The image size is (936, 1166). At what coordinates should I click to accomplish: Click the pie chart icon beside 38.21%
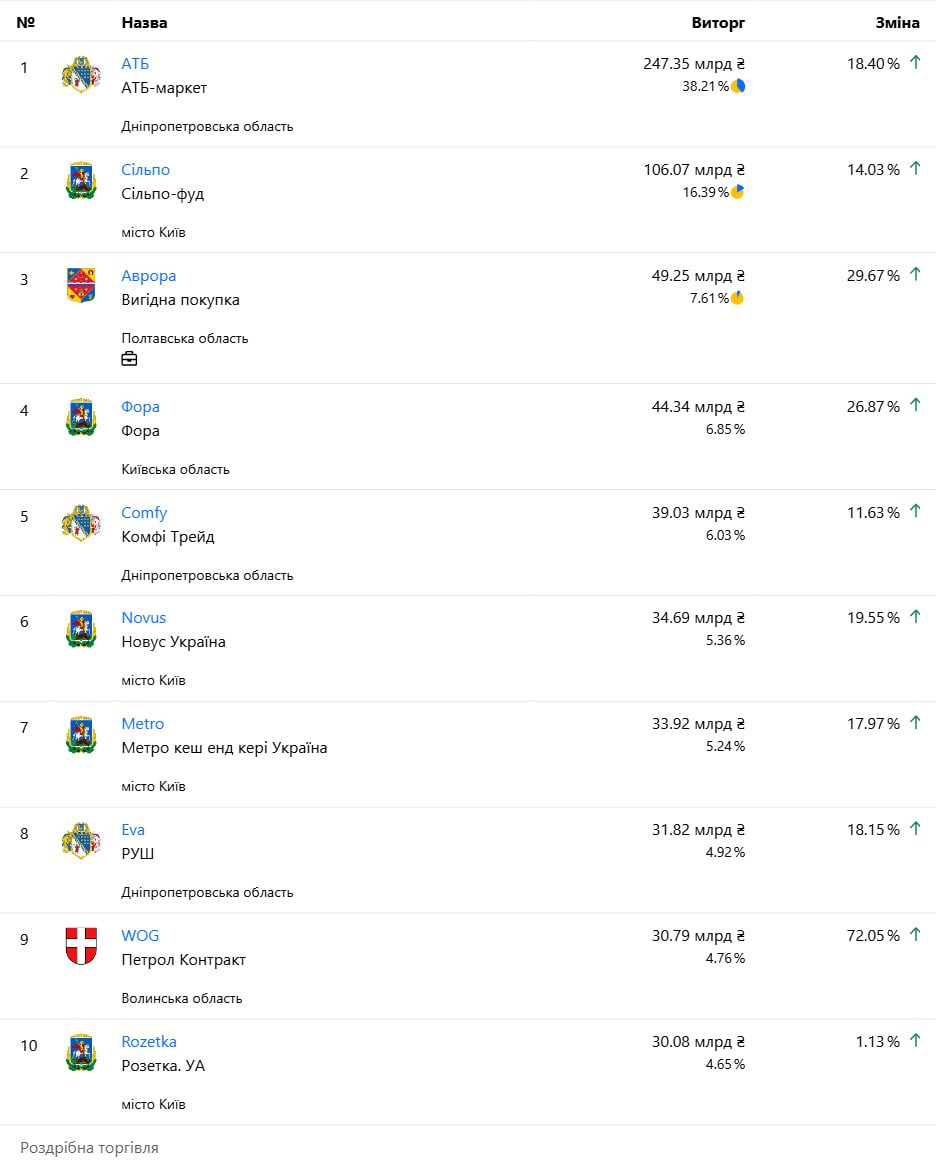click(738, 86)
